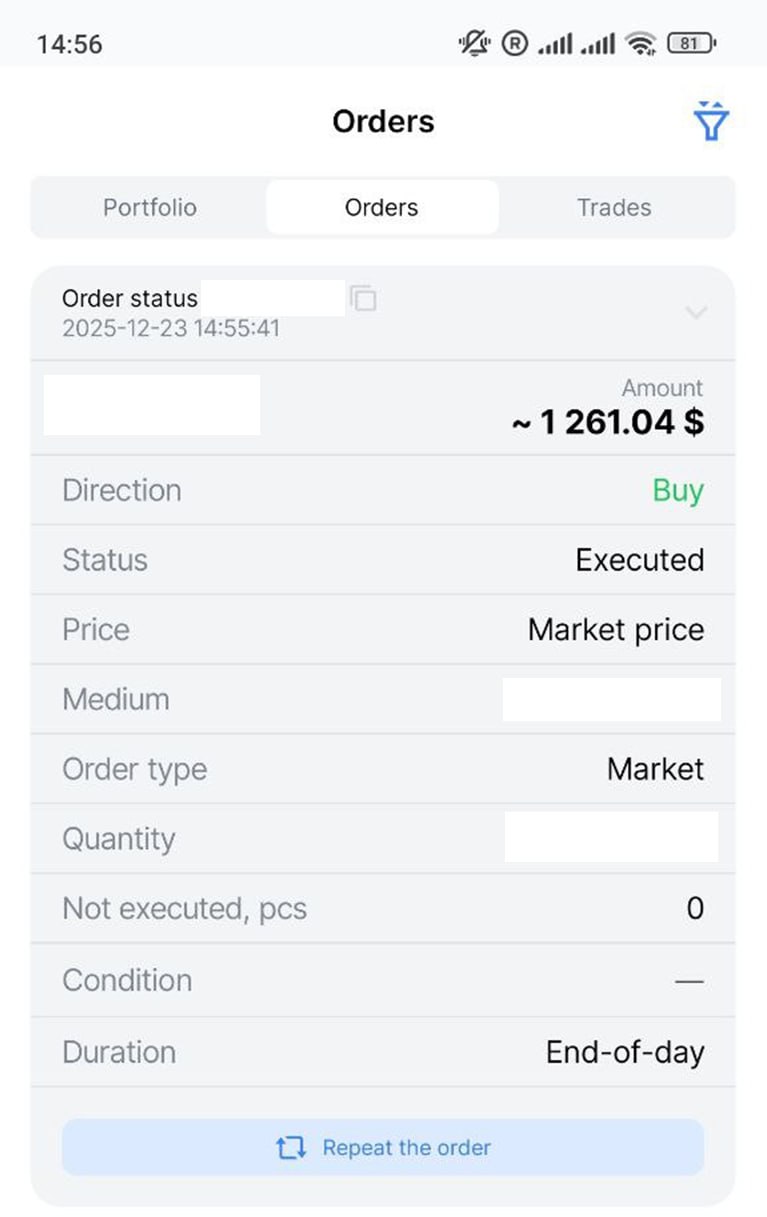The height and width of the screenshot is (1217, 767).
Task: Open the Trades tab
Action: pos(614,208)
